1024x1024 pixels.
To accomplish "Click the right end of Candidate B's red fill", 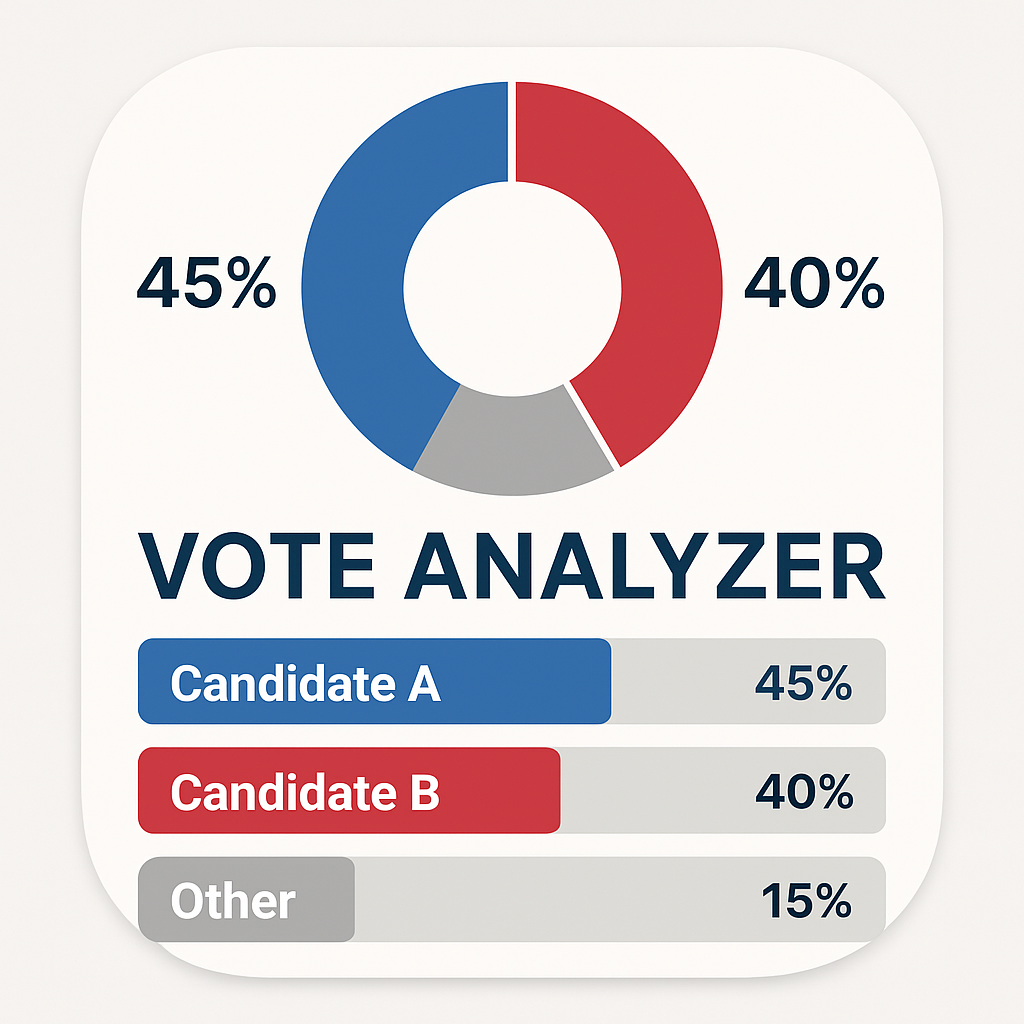I will pyautogui.click(x=554, y=792).
